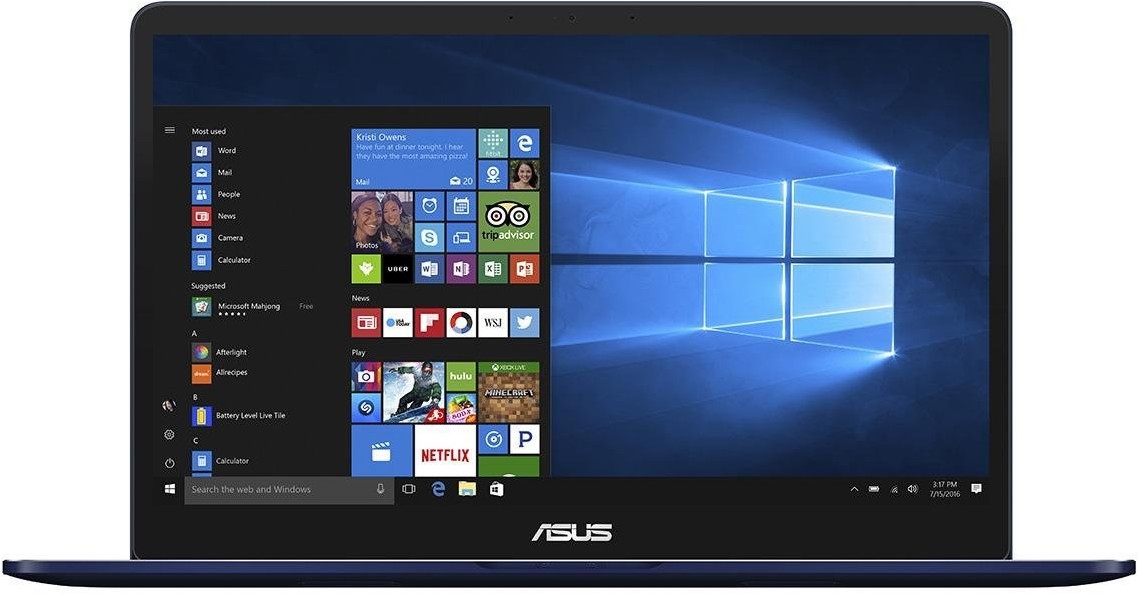
Task: Open the Flipboard tile
Action: coord(430,322)
